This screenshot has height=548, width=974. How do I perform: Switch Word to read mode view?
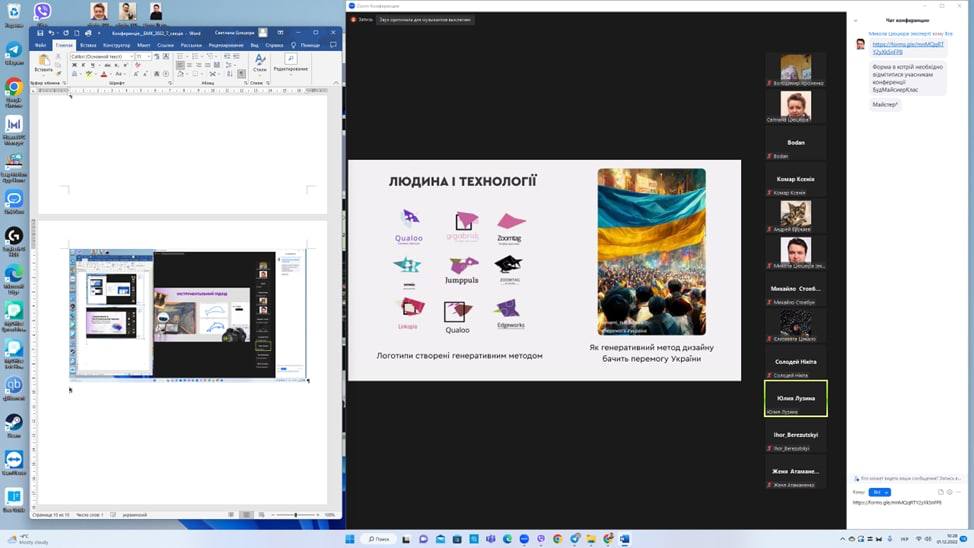(x=231, y=514)
